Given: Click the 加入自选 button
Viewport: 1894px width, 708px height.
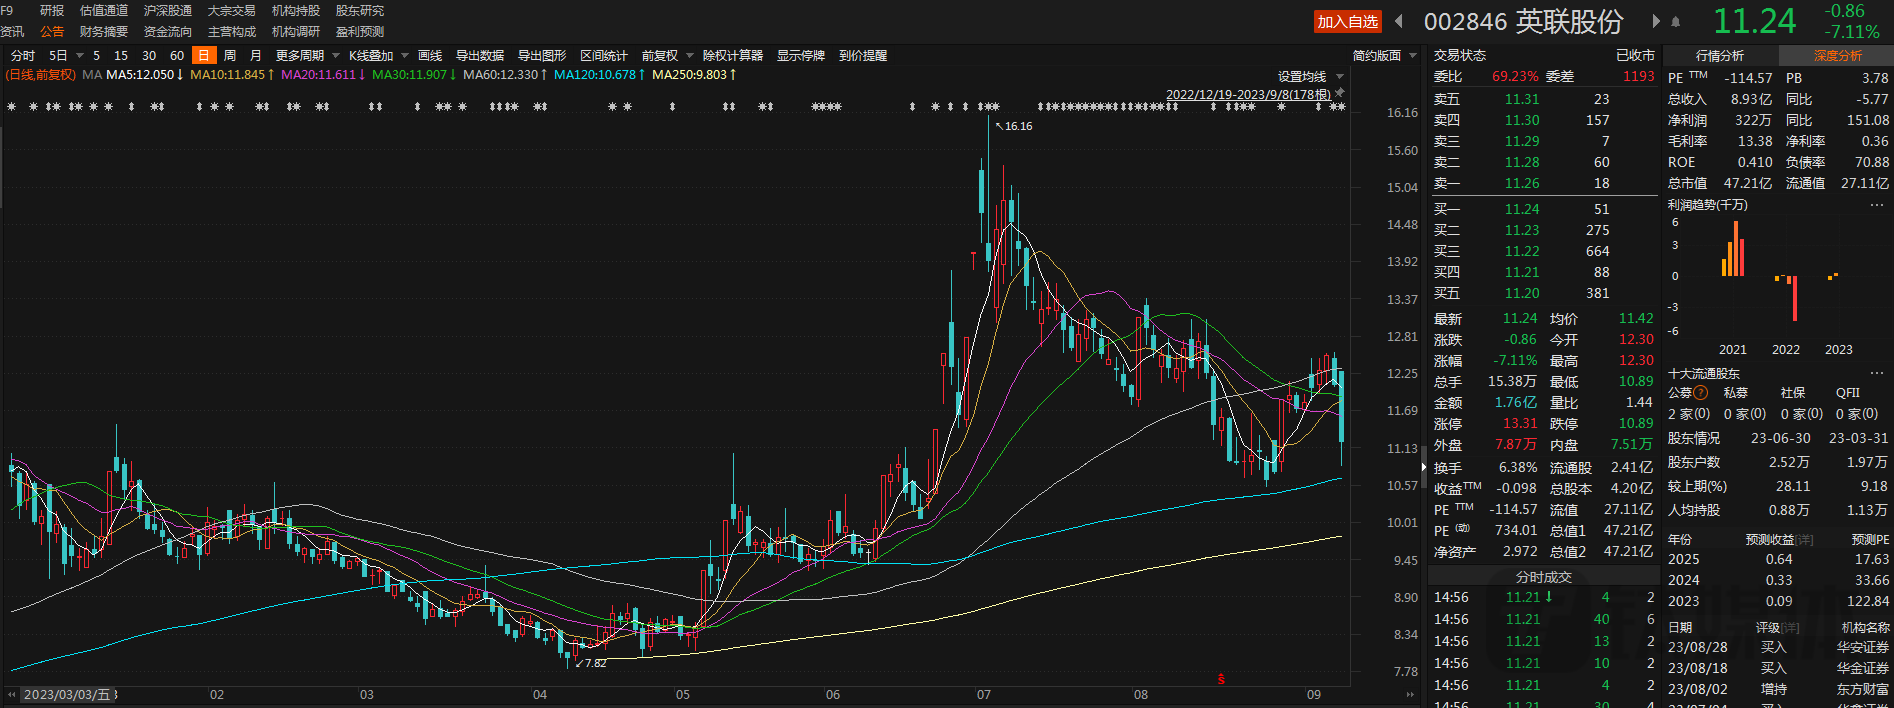Looking at the screenshot, I should coord(1347,22).
